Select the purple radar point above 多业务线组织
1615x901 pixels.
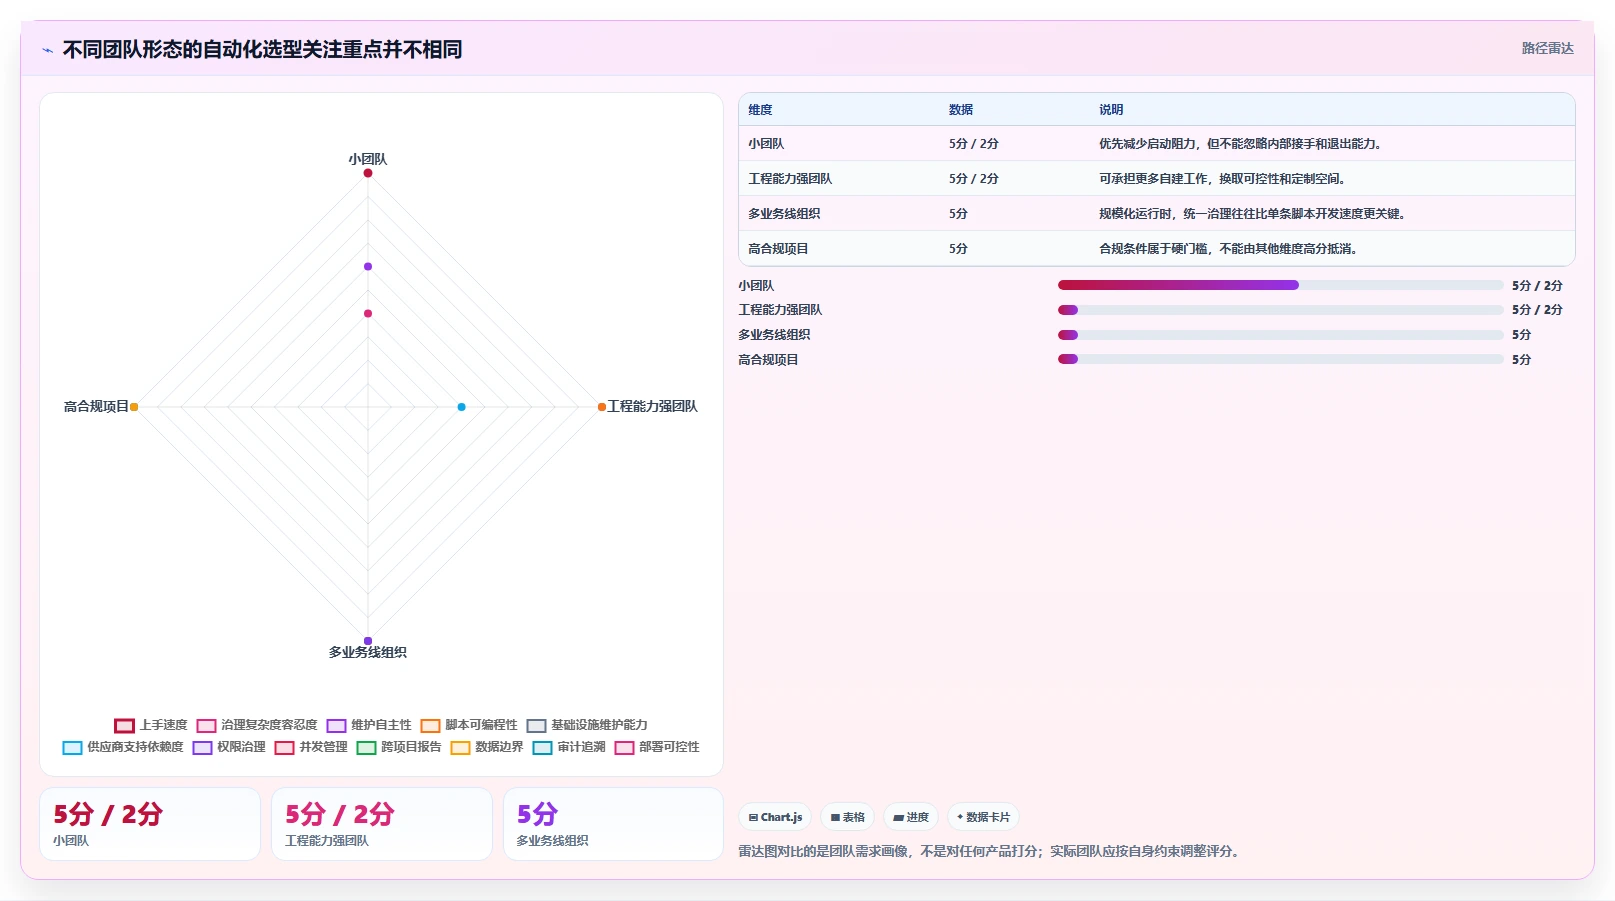[x=368, y=641]
